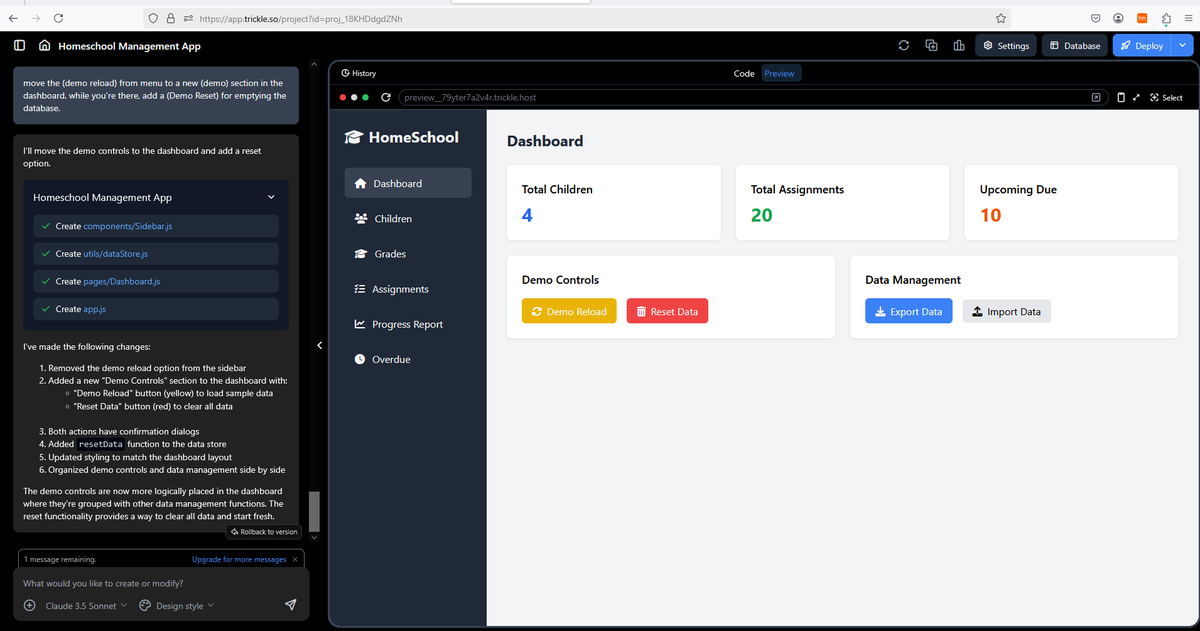Open the Database panel

[x=1075, y=45]
